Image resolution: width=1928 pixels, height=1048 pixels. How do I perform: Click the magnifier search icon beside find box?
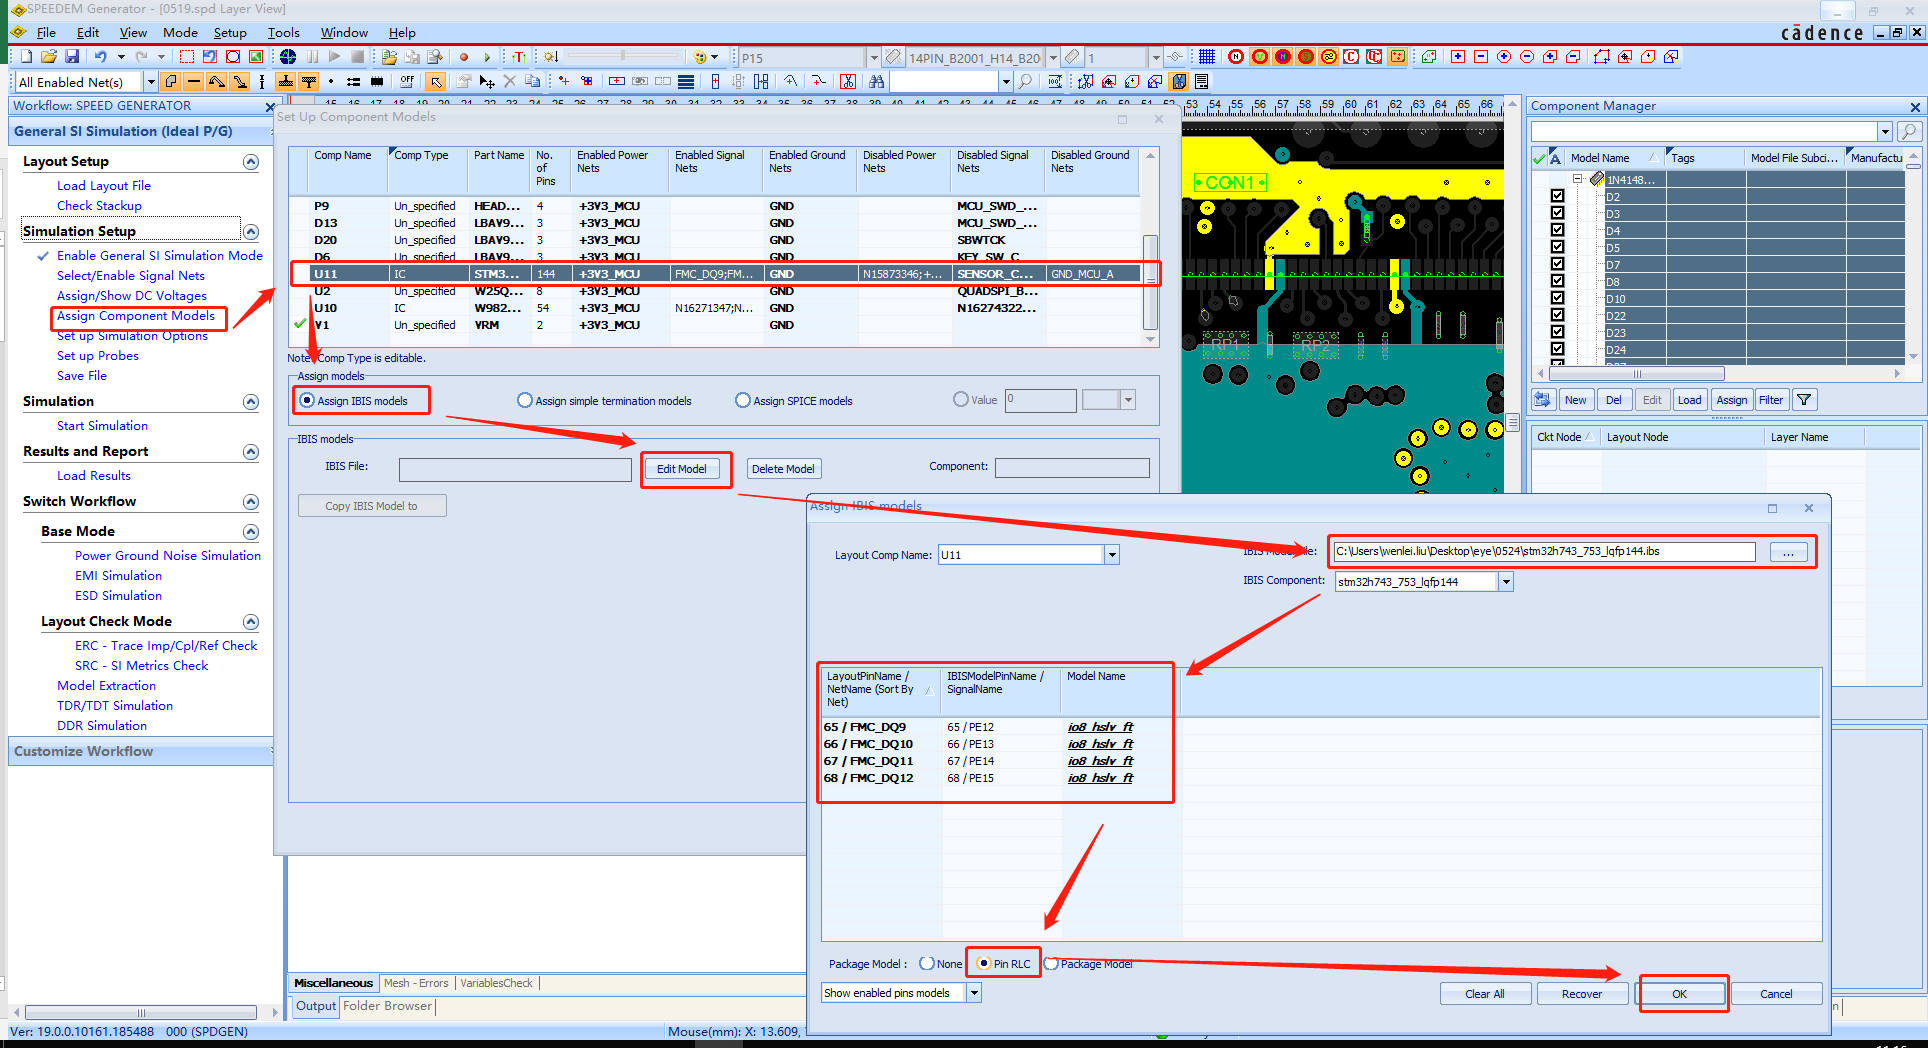[1025, 81]
